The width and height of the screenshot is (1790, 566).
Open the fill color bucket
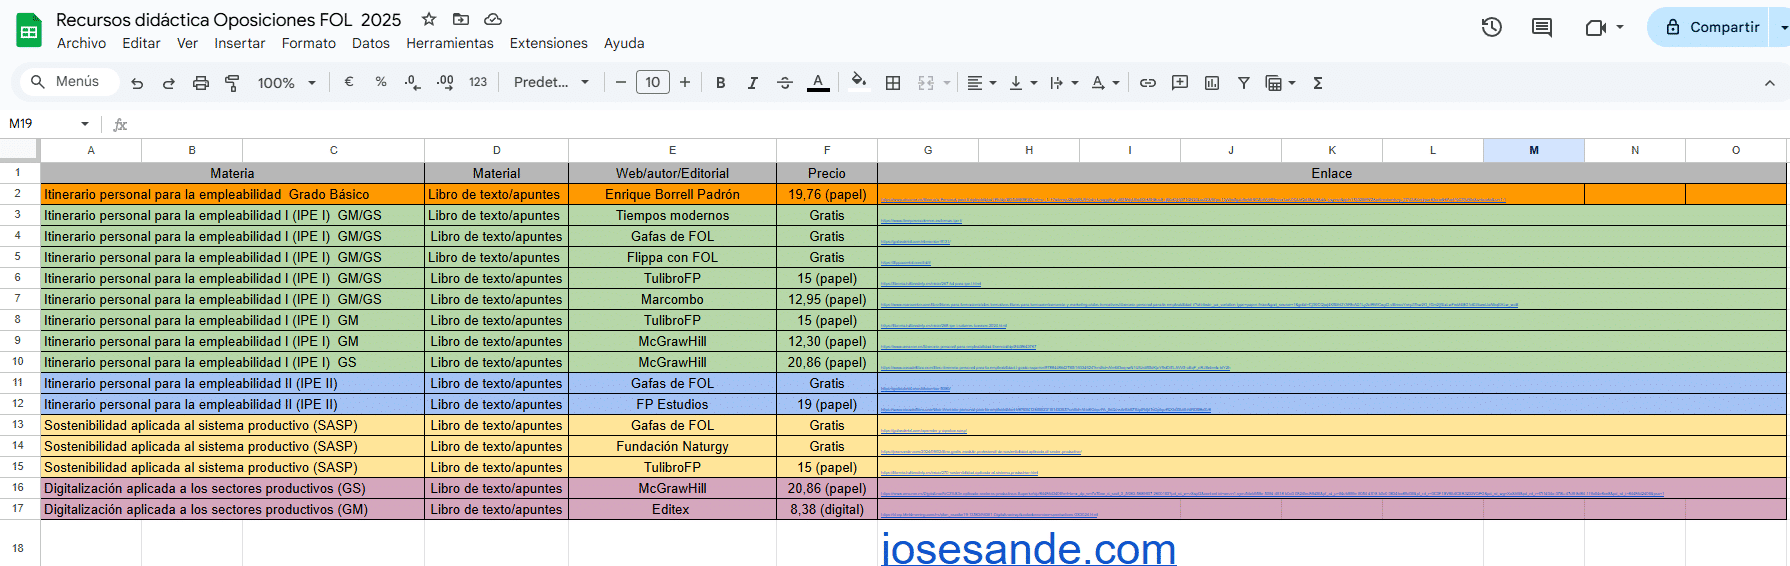pyautogui.click(x=858, y=83)
